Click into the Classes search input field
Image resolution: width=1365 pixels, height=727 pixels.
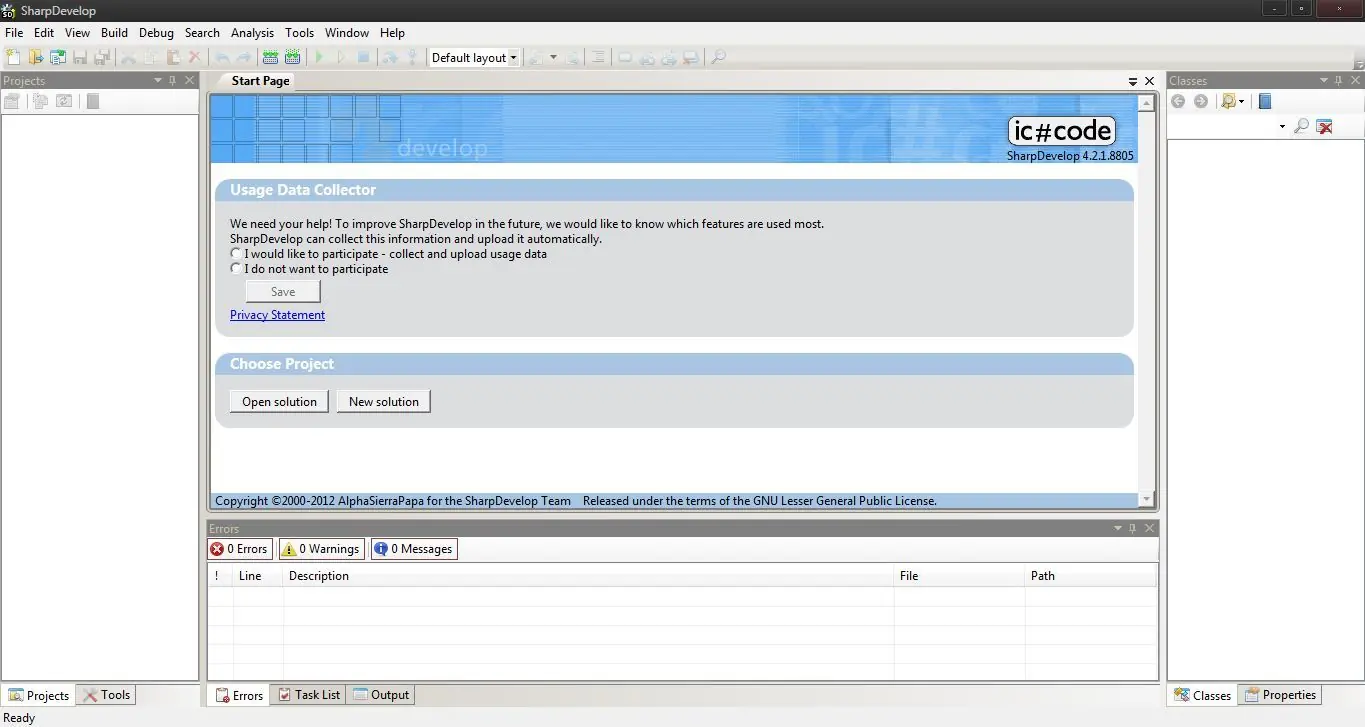[1222, 127]
